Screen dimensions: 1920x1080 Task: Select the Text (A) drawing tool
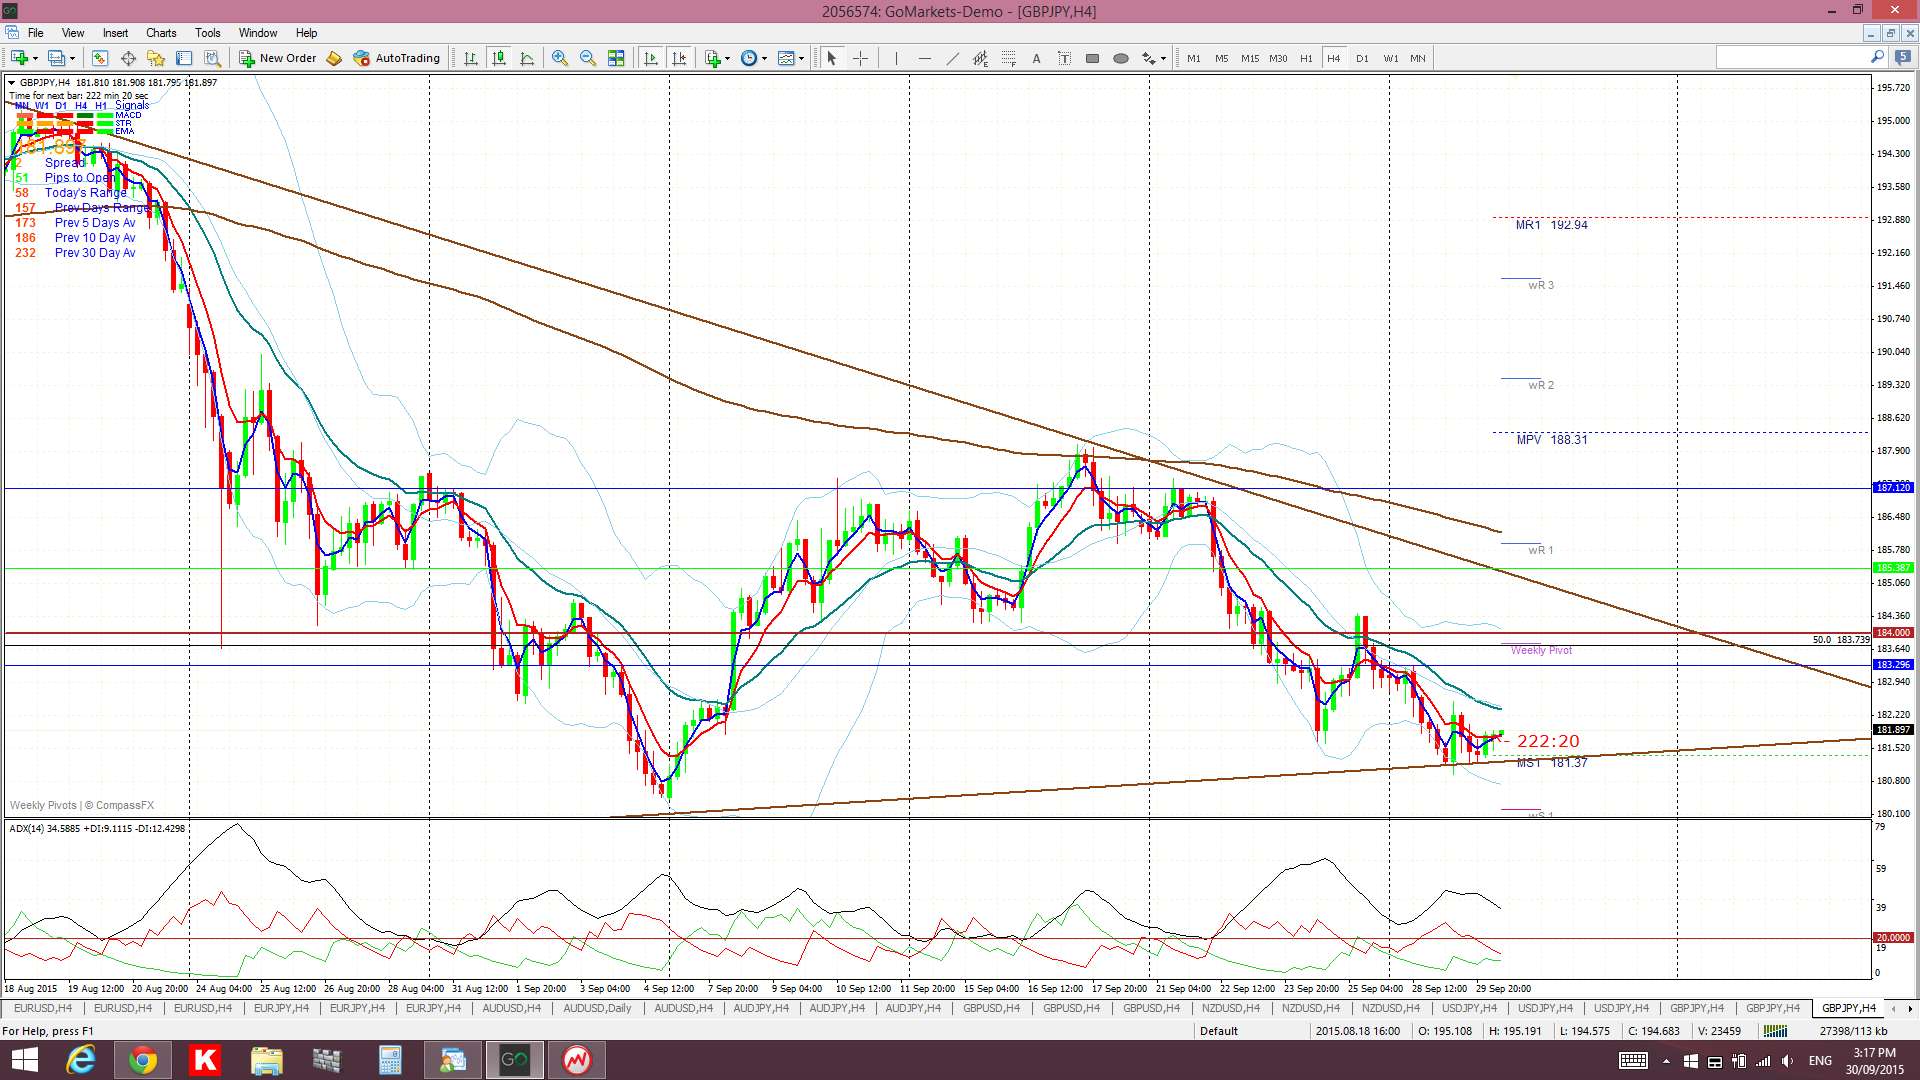tap(1036, 58)
